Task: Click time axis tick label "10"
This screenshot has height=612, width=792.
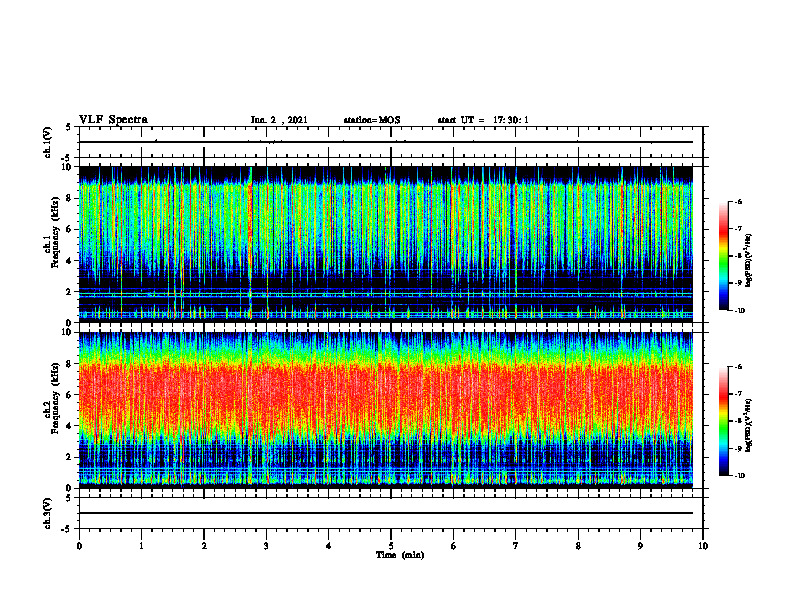Action: point(703,546)
